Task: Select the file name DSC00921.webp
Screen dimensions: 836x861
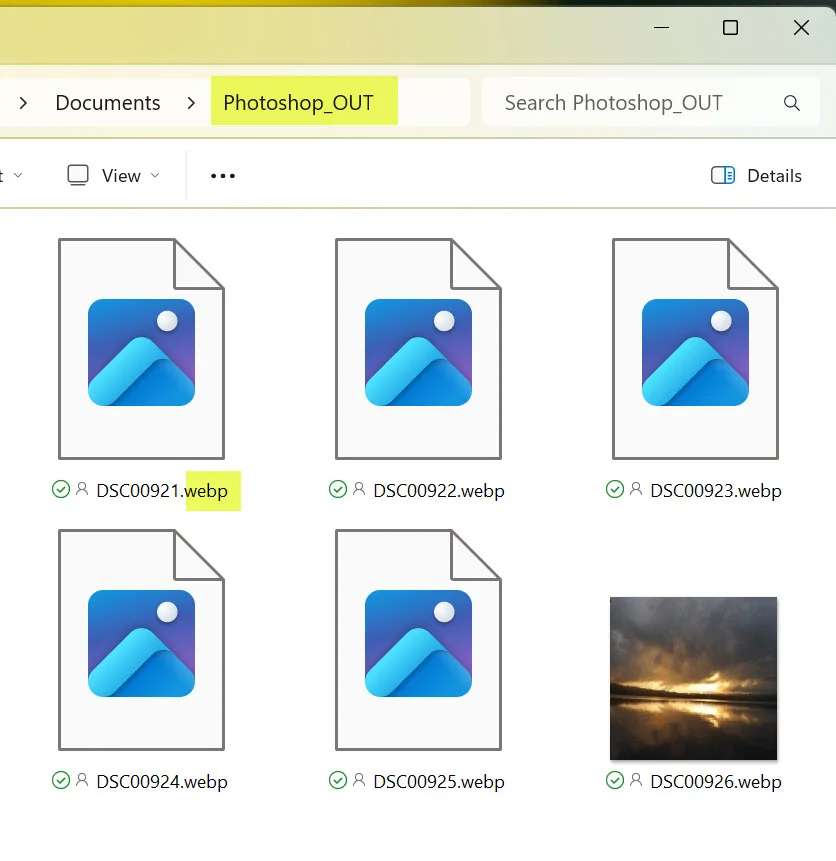Action: pos(162,490)
